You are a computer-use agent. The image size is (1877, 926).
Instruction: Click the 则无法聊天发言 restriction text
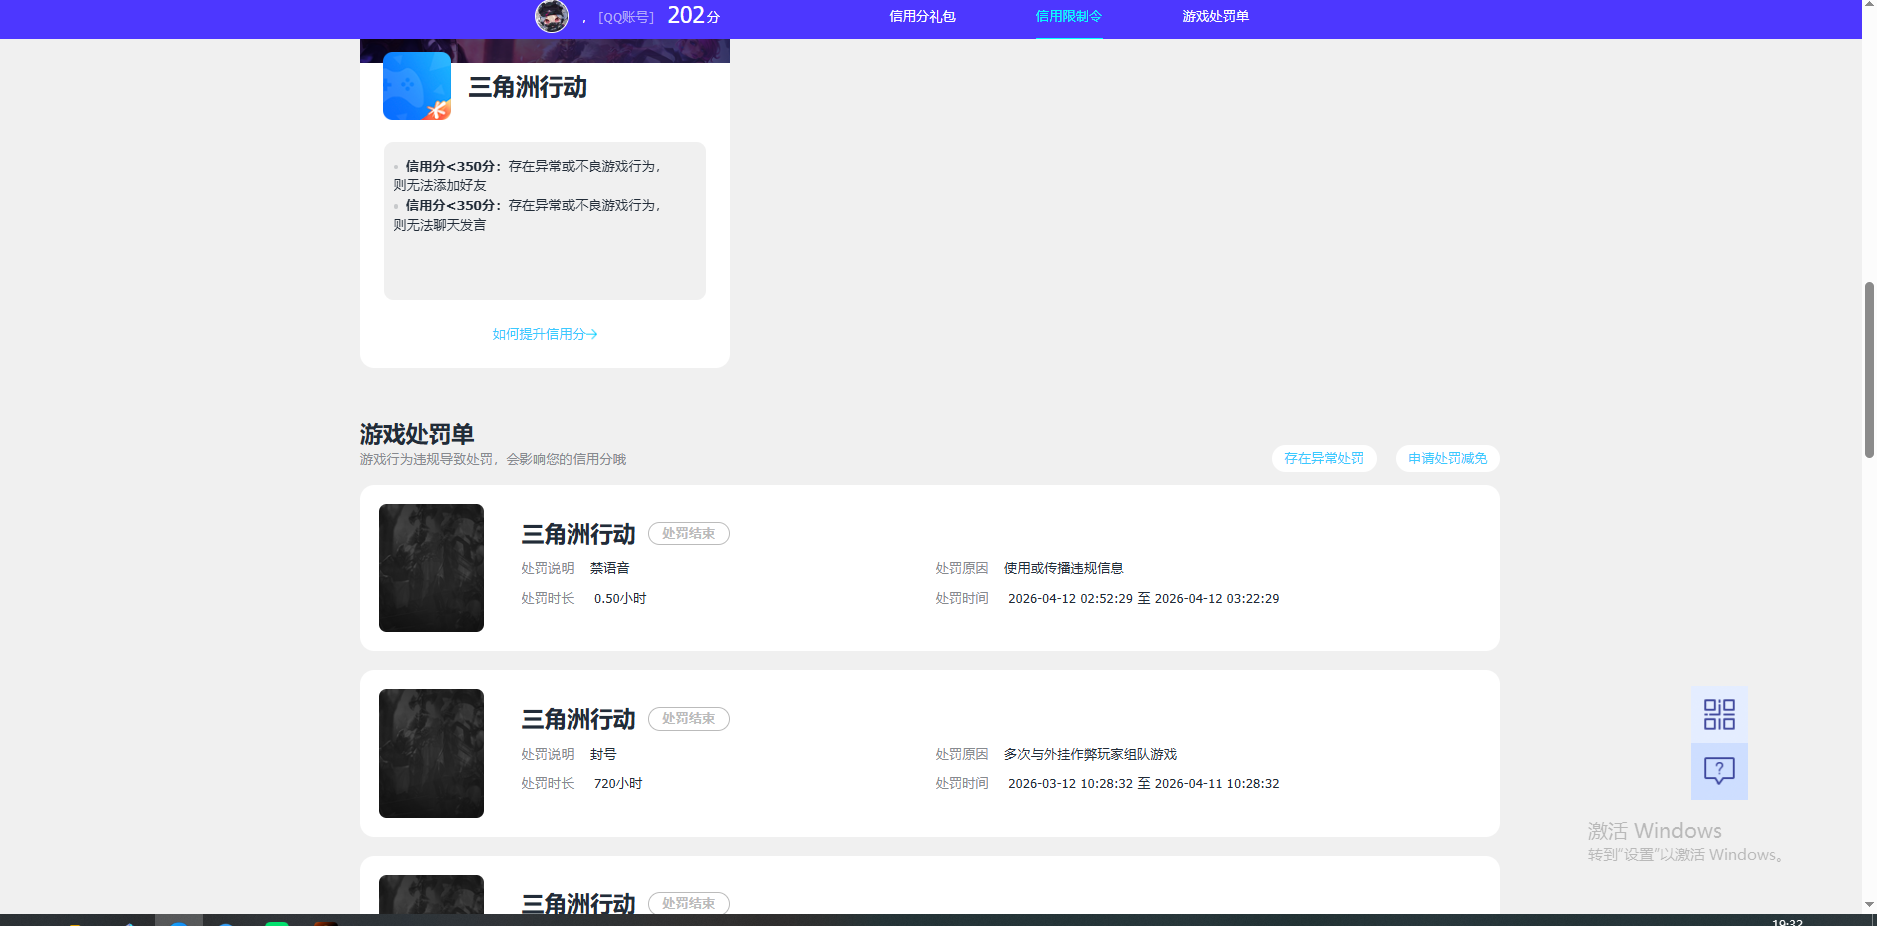(x=440, y=225)
